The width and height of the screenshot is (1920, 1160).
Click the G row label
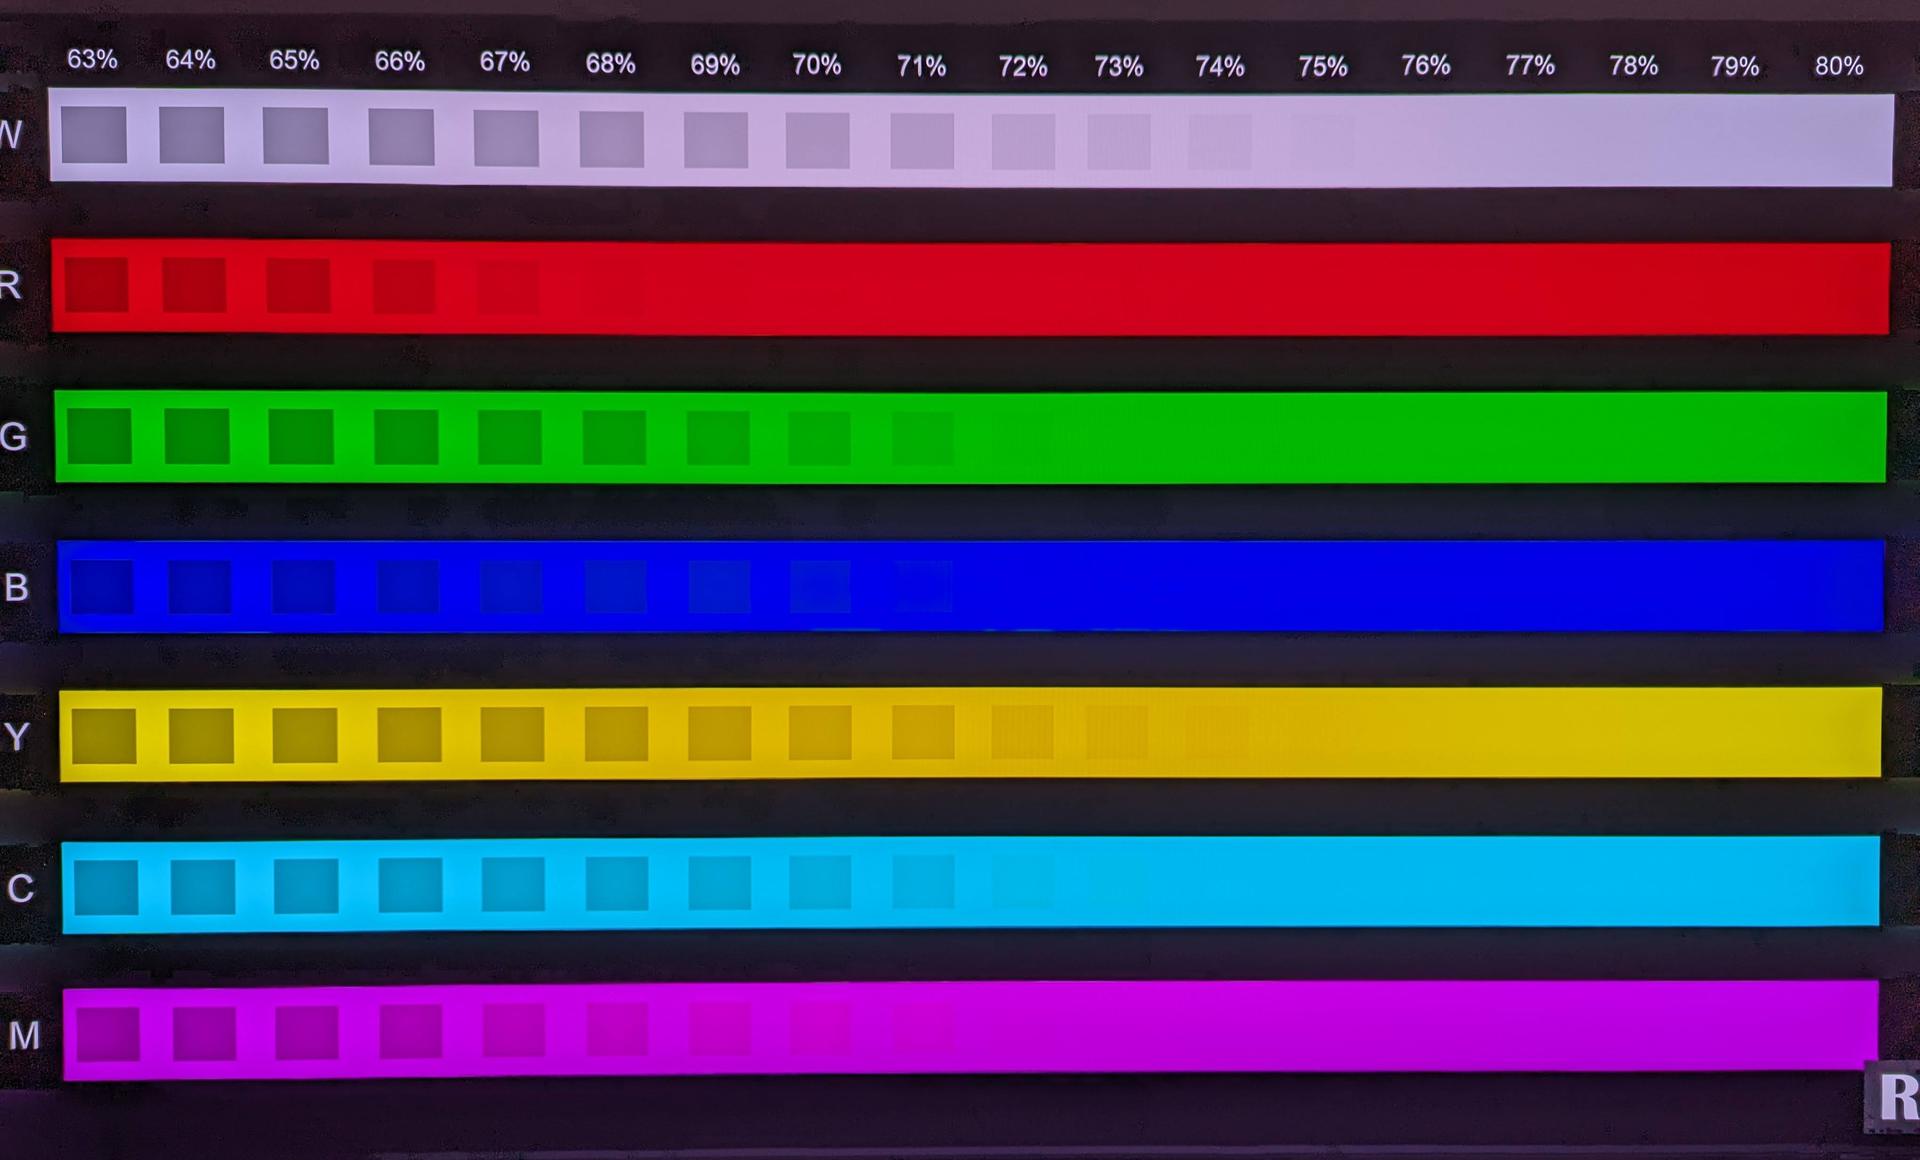point(14,436)
